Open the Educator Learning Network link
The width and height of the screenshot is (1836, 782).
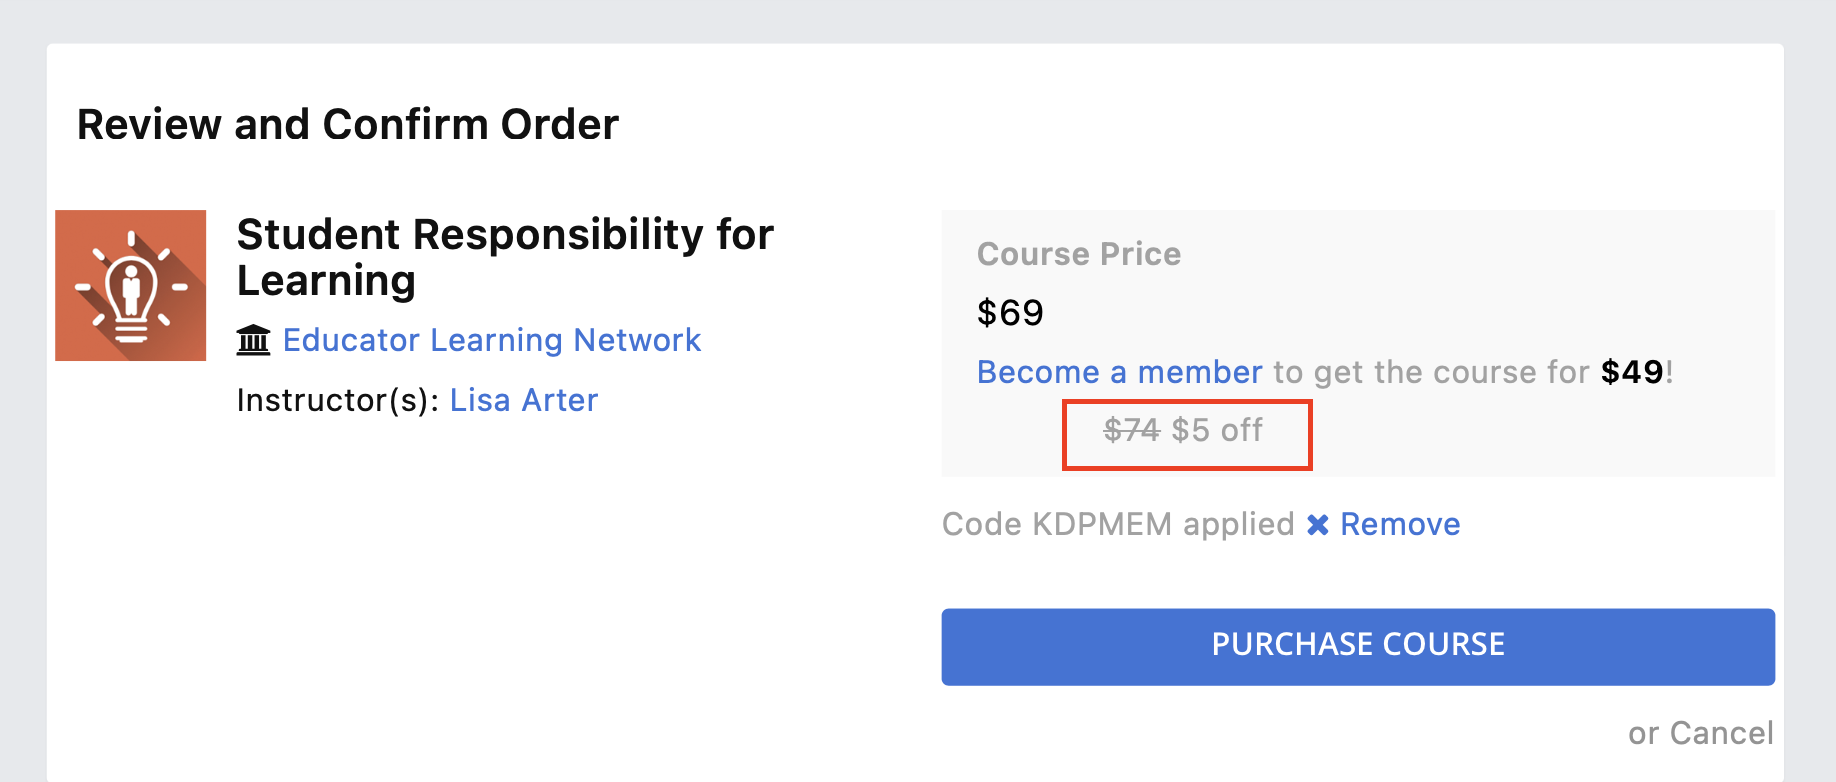[492, 340]
